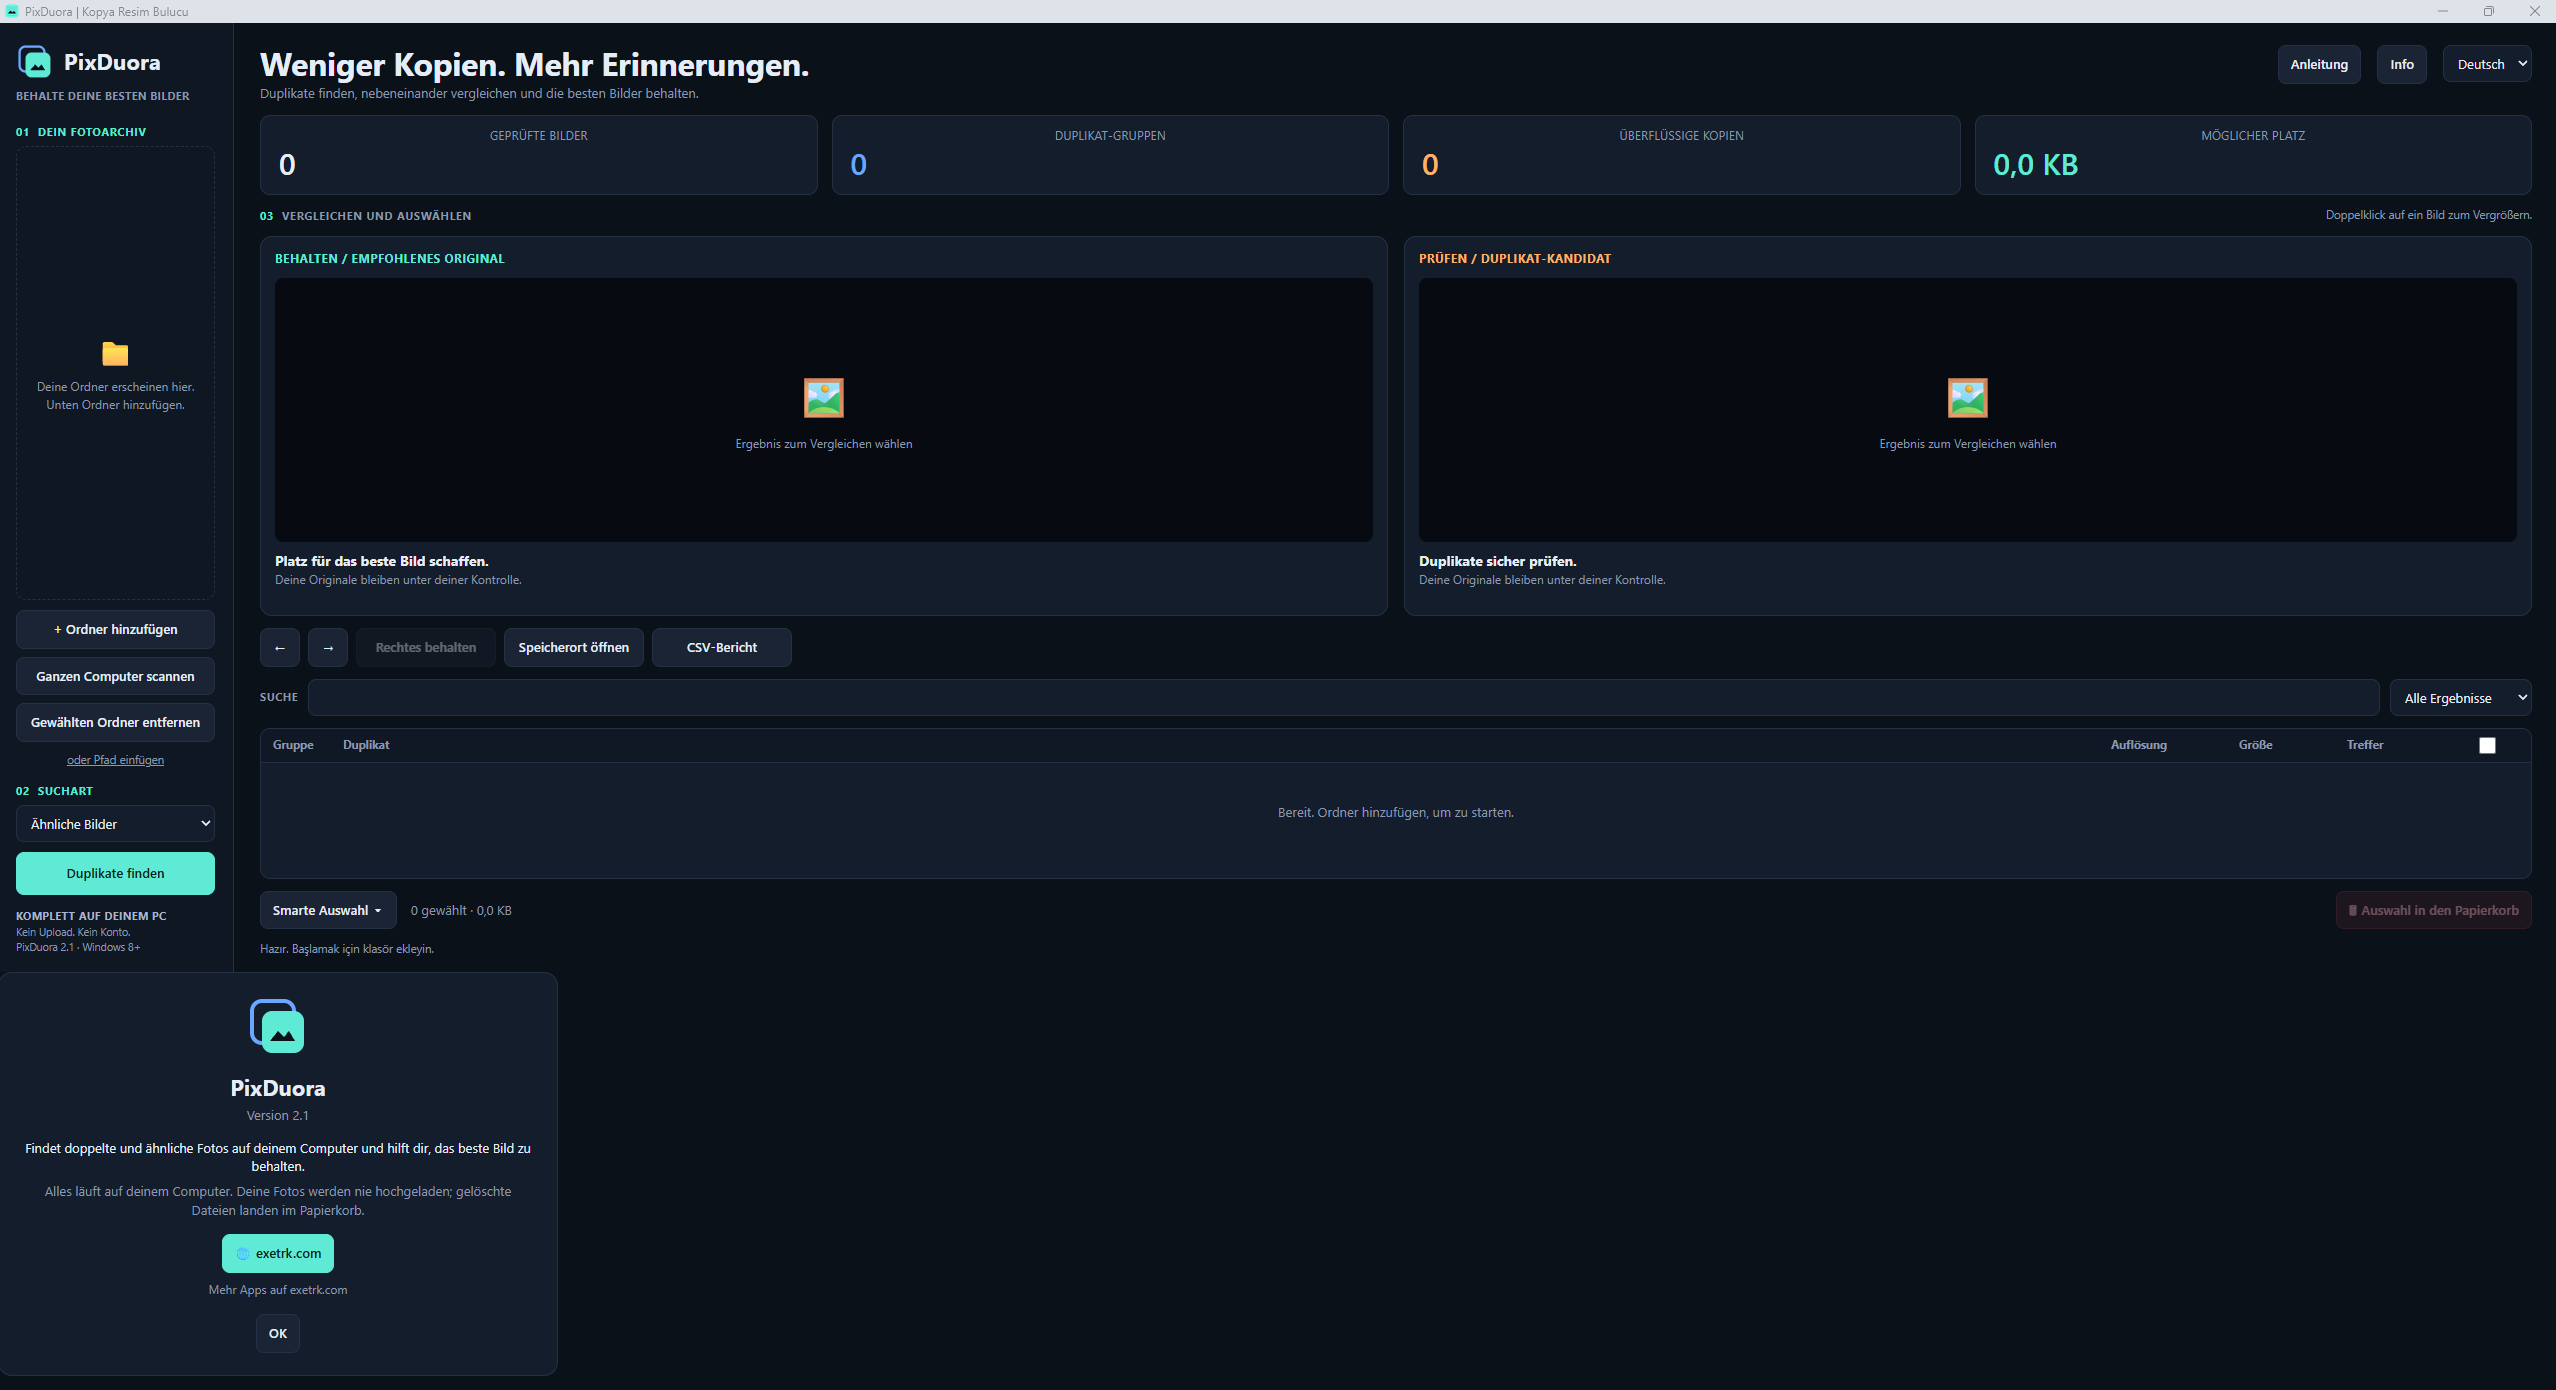This screenshot has width=2556, height=1390.
Task: Click Gewählten Ordner entfernen button
Action: tap(115, 722)
